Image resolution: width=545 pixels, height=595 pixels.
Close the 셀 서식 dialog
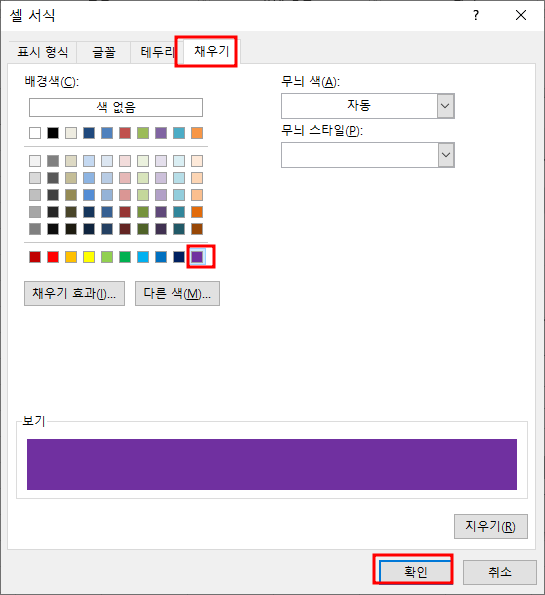click(521, 15)
